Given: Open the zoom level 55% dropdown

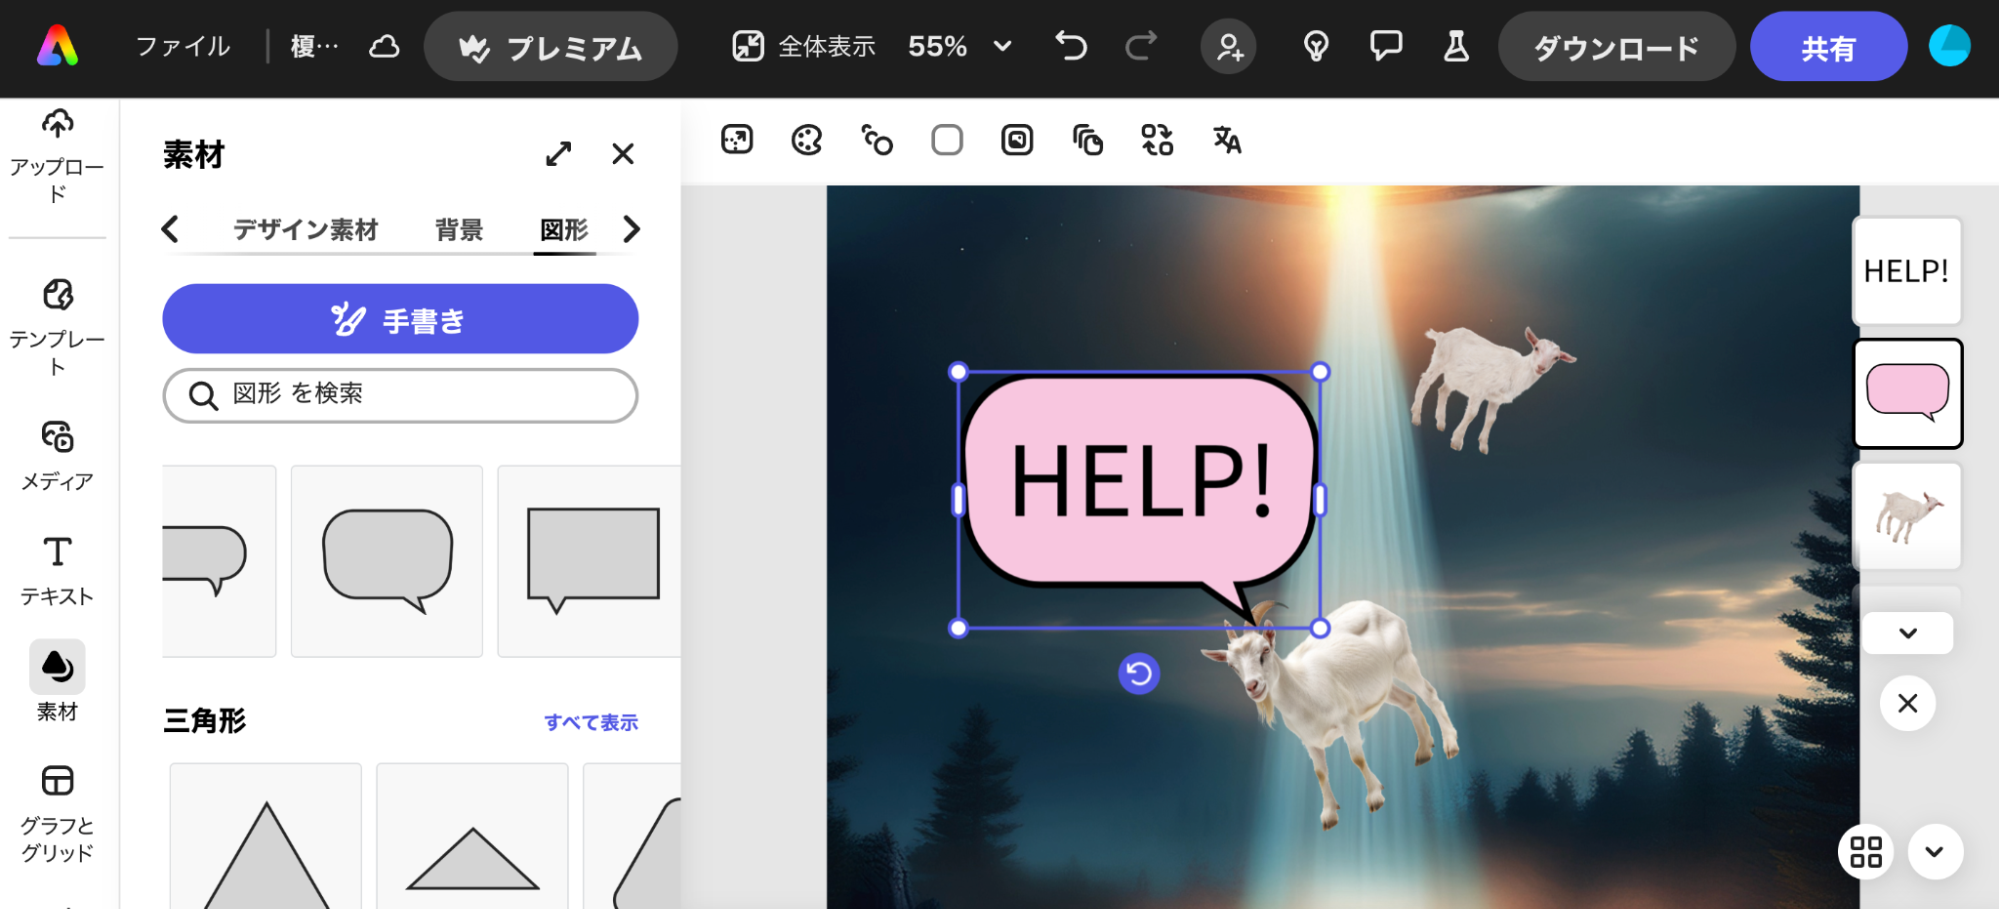Looking at the screenshot, I should (958, 46).
